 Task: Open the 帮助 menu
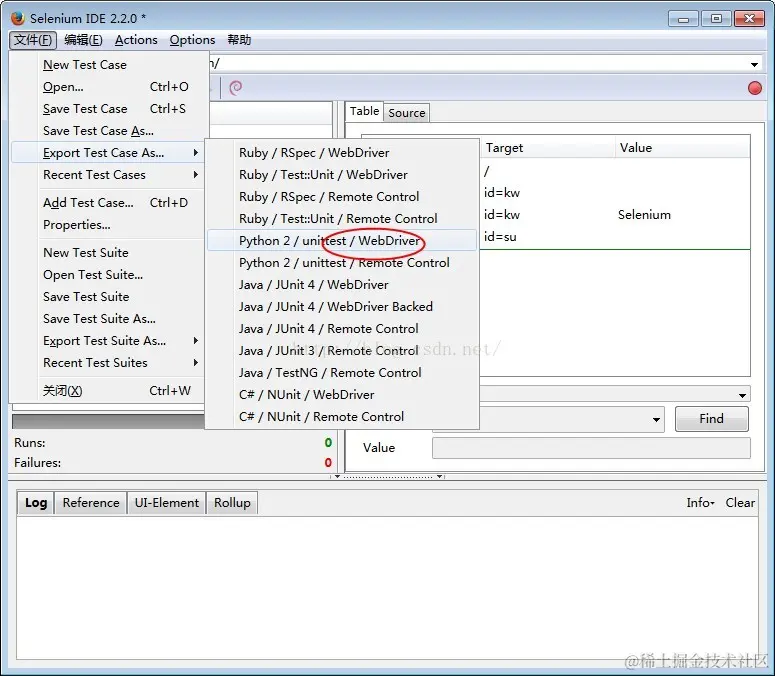(x=239, y=40)
